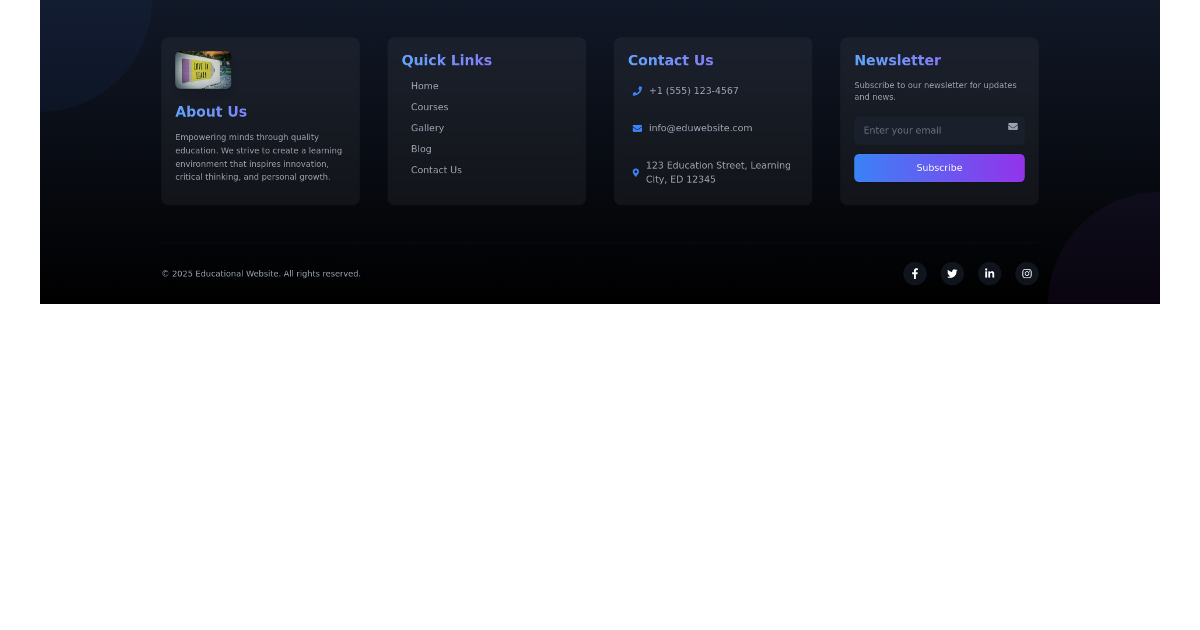
Task: Select the Home quick link
Action: click(424, 86)
